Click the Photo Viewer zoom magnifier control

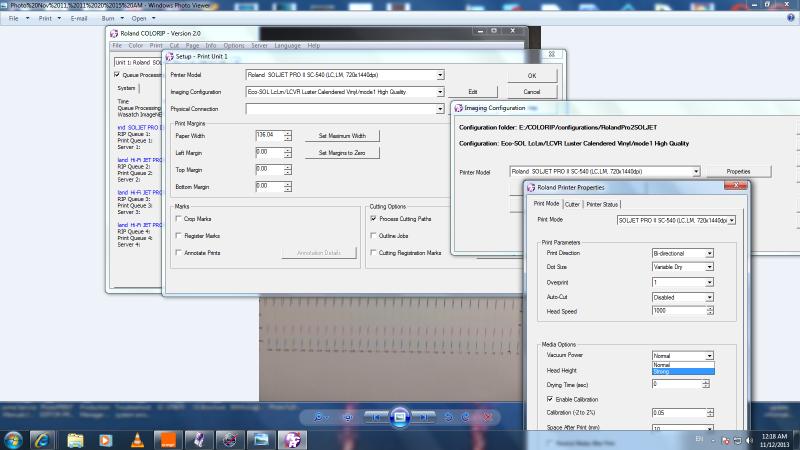click(x=319, y=417)
